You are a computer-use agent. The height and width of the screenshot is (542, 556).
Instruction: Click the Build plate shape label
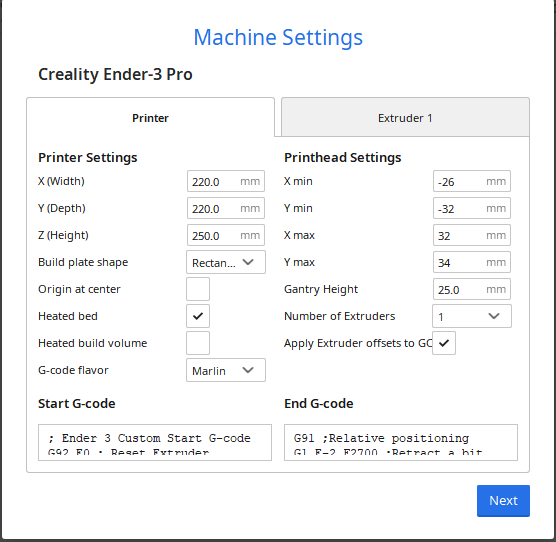(x=83, y=262)
